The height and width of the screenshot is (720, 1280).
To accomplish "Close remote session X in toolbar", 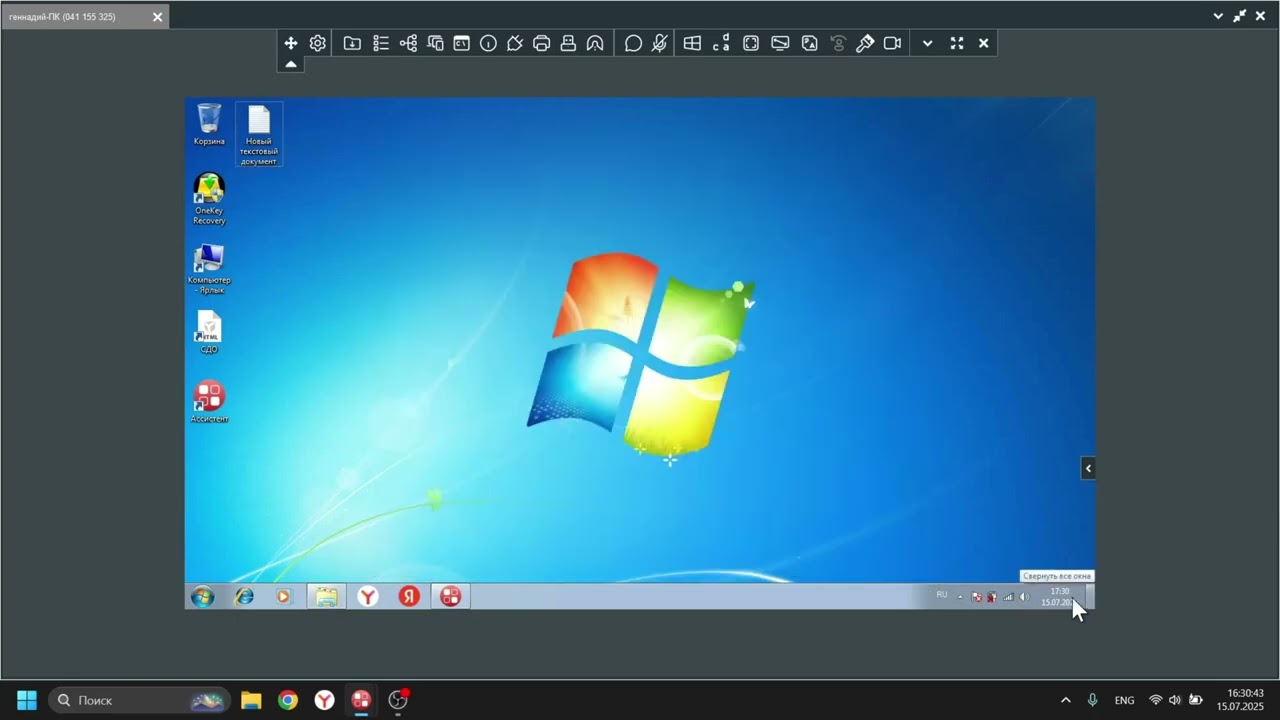I will [x=983, y=43].
